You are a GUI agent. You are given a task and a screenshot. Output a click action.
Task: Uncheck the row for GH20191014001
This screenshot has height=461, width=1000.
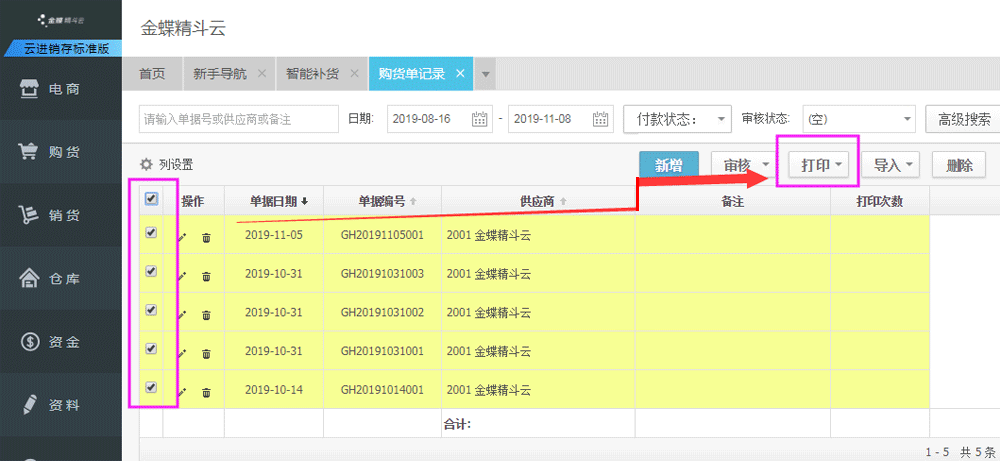pos(151,387)
